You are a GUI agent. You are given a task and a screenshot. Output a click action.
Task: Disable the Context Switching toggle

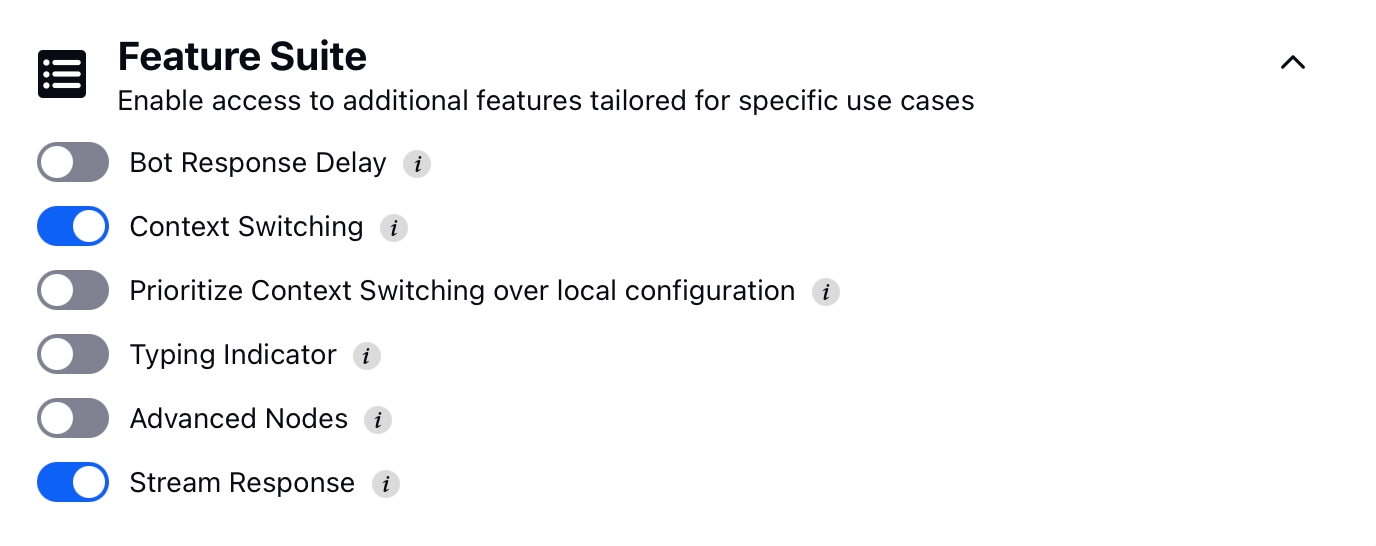point(73,226)
